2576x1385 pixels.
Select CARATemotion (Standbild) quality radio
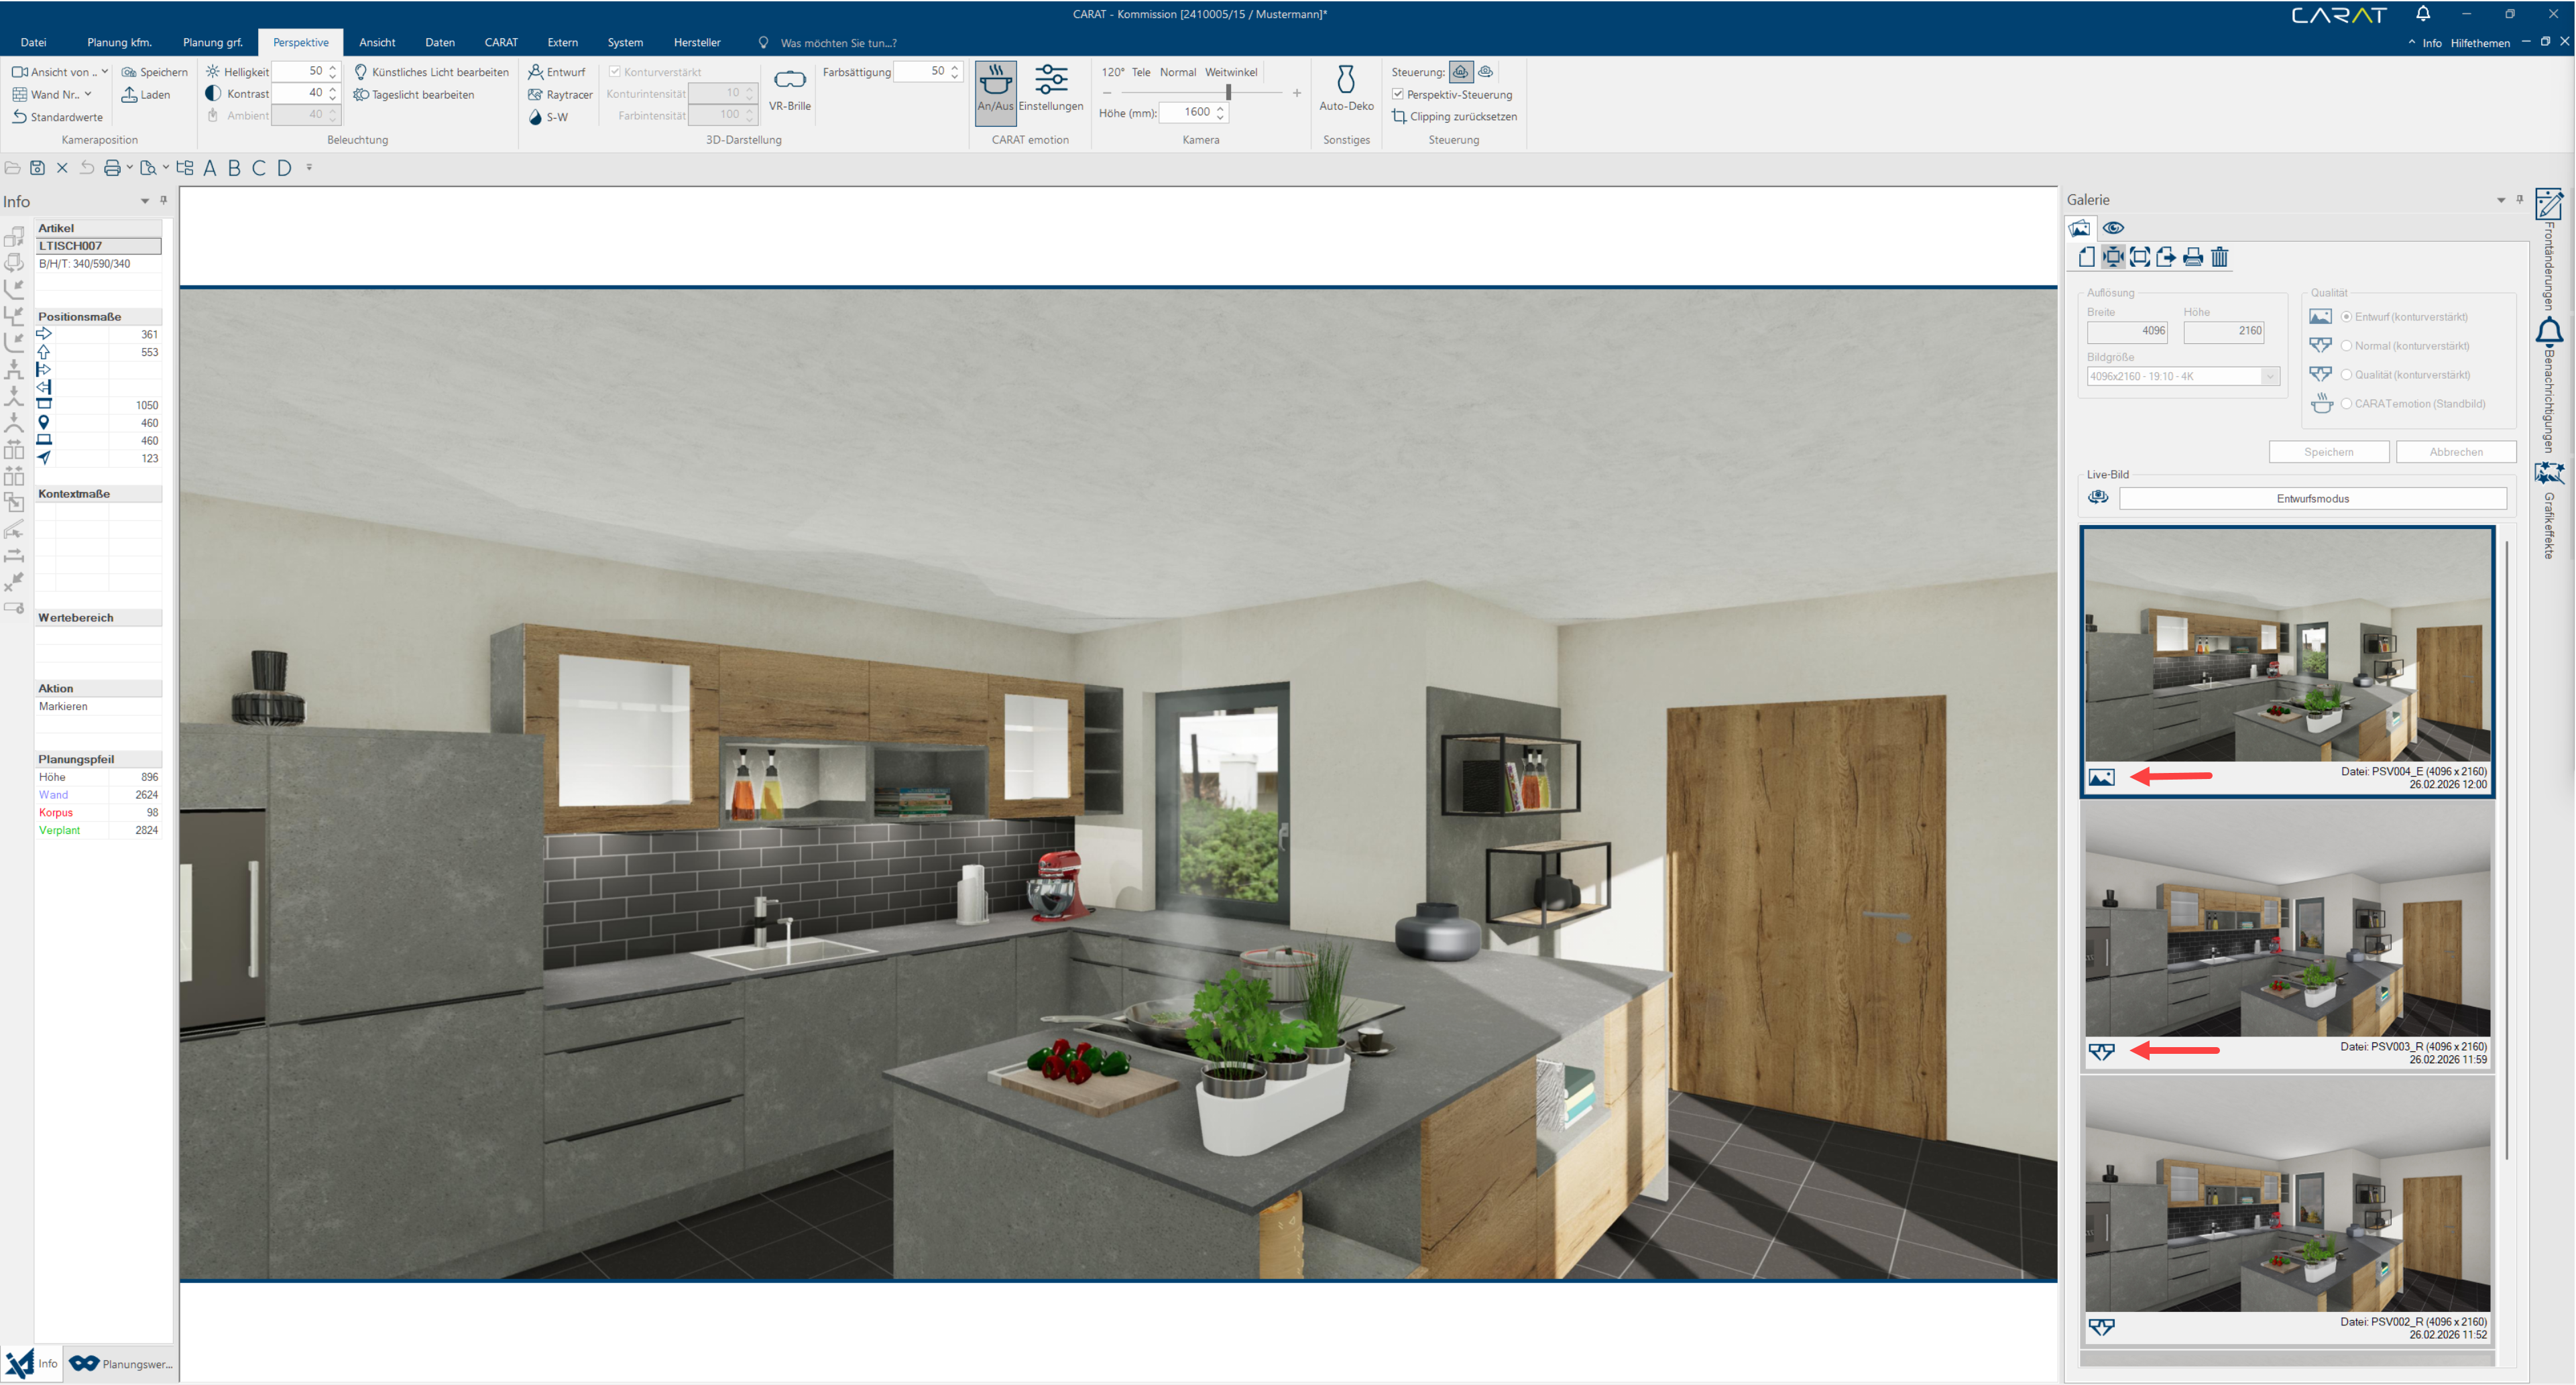(2346, 404)
